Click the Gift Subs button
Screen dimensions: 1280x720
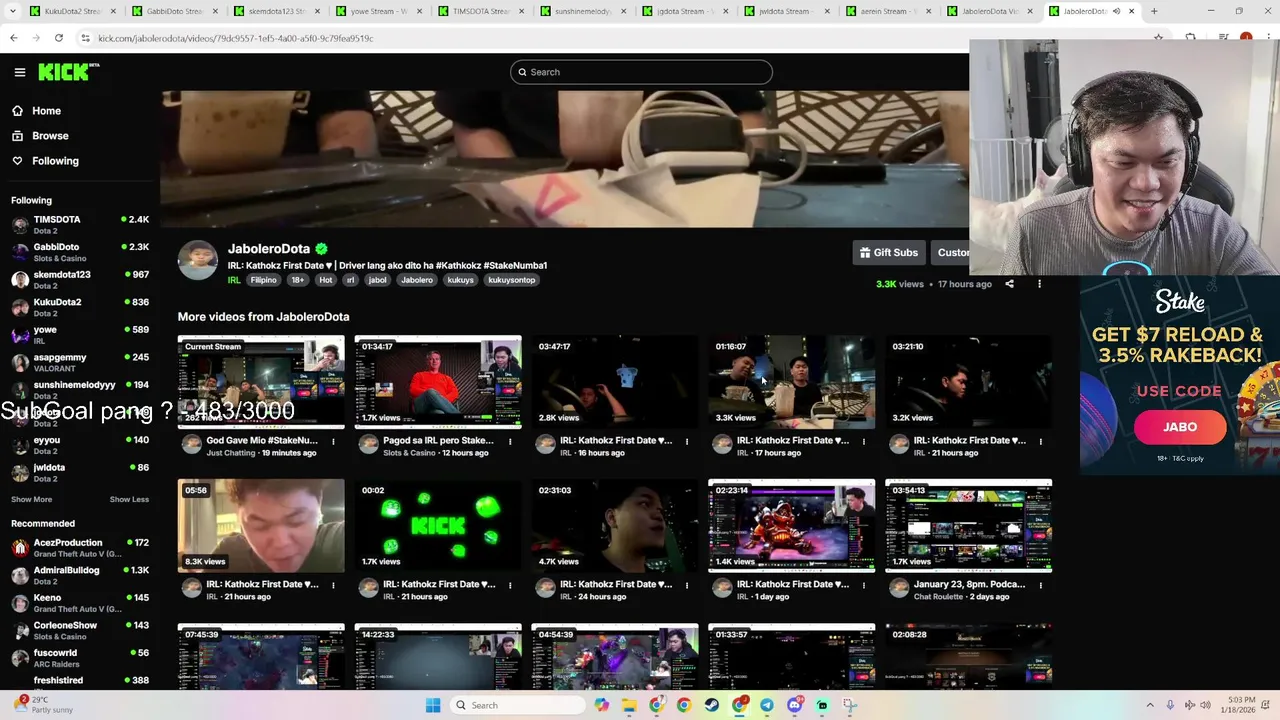(x=889, y=253)
